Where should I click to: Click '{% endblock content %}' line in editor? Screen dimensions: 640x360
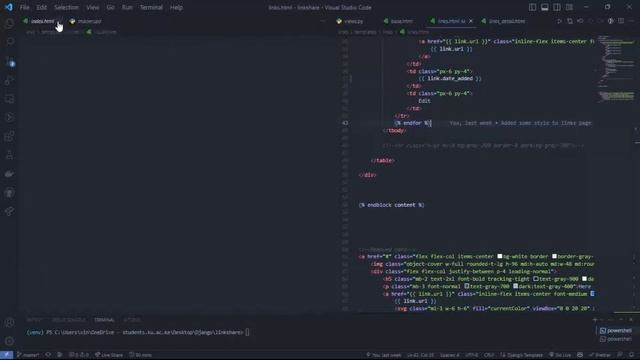[x=391, y=205]
